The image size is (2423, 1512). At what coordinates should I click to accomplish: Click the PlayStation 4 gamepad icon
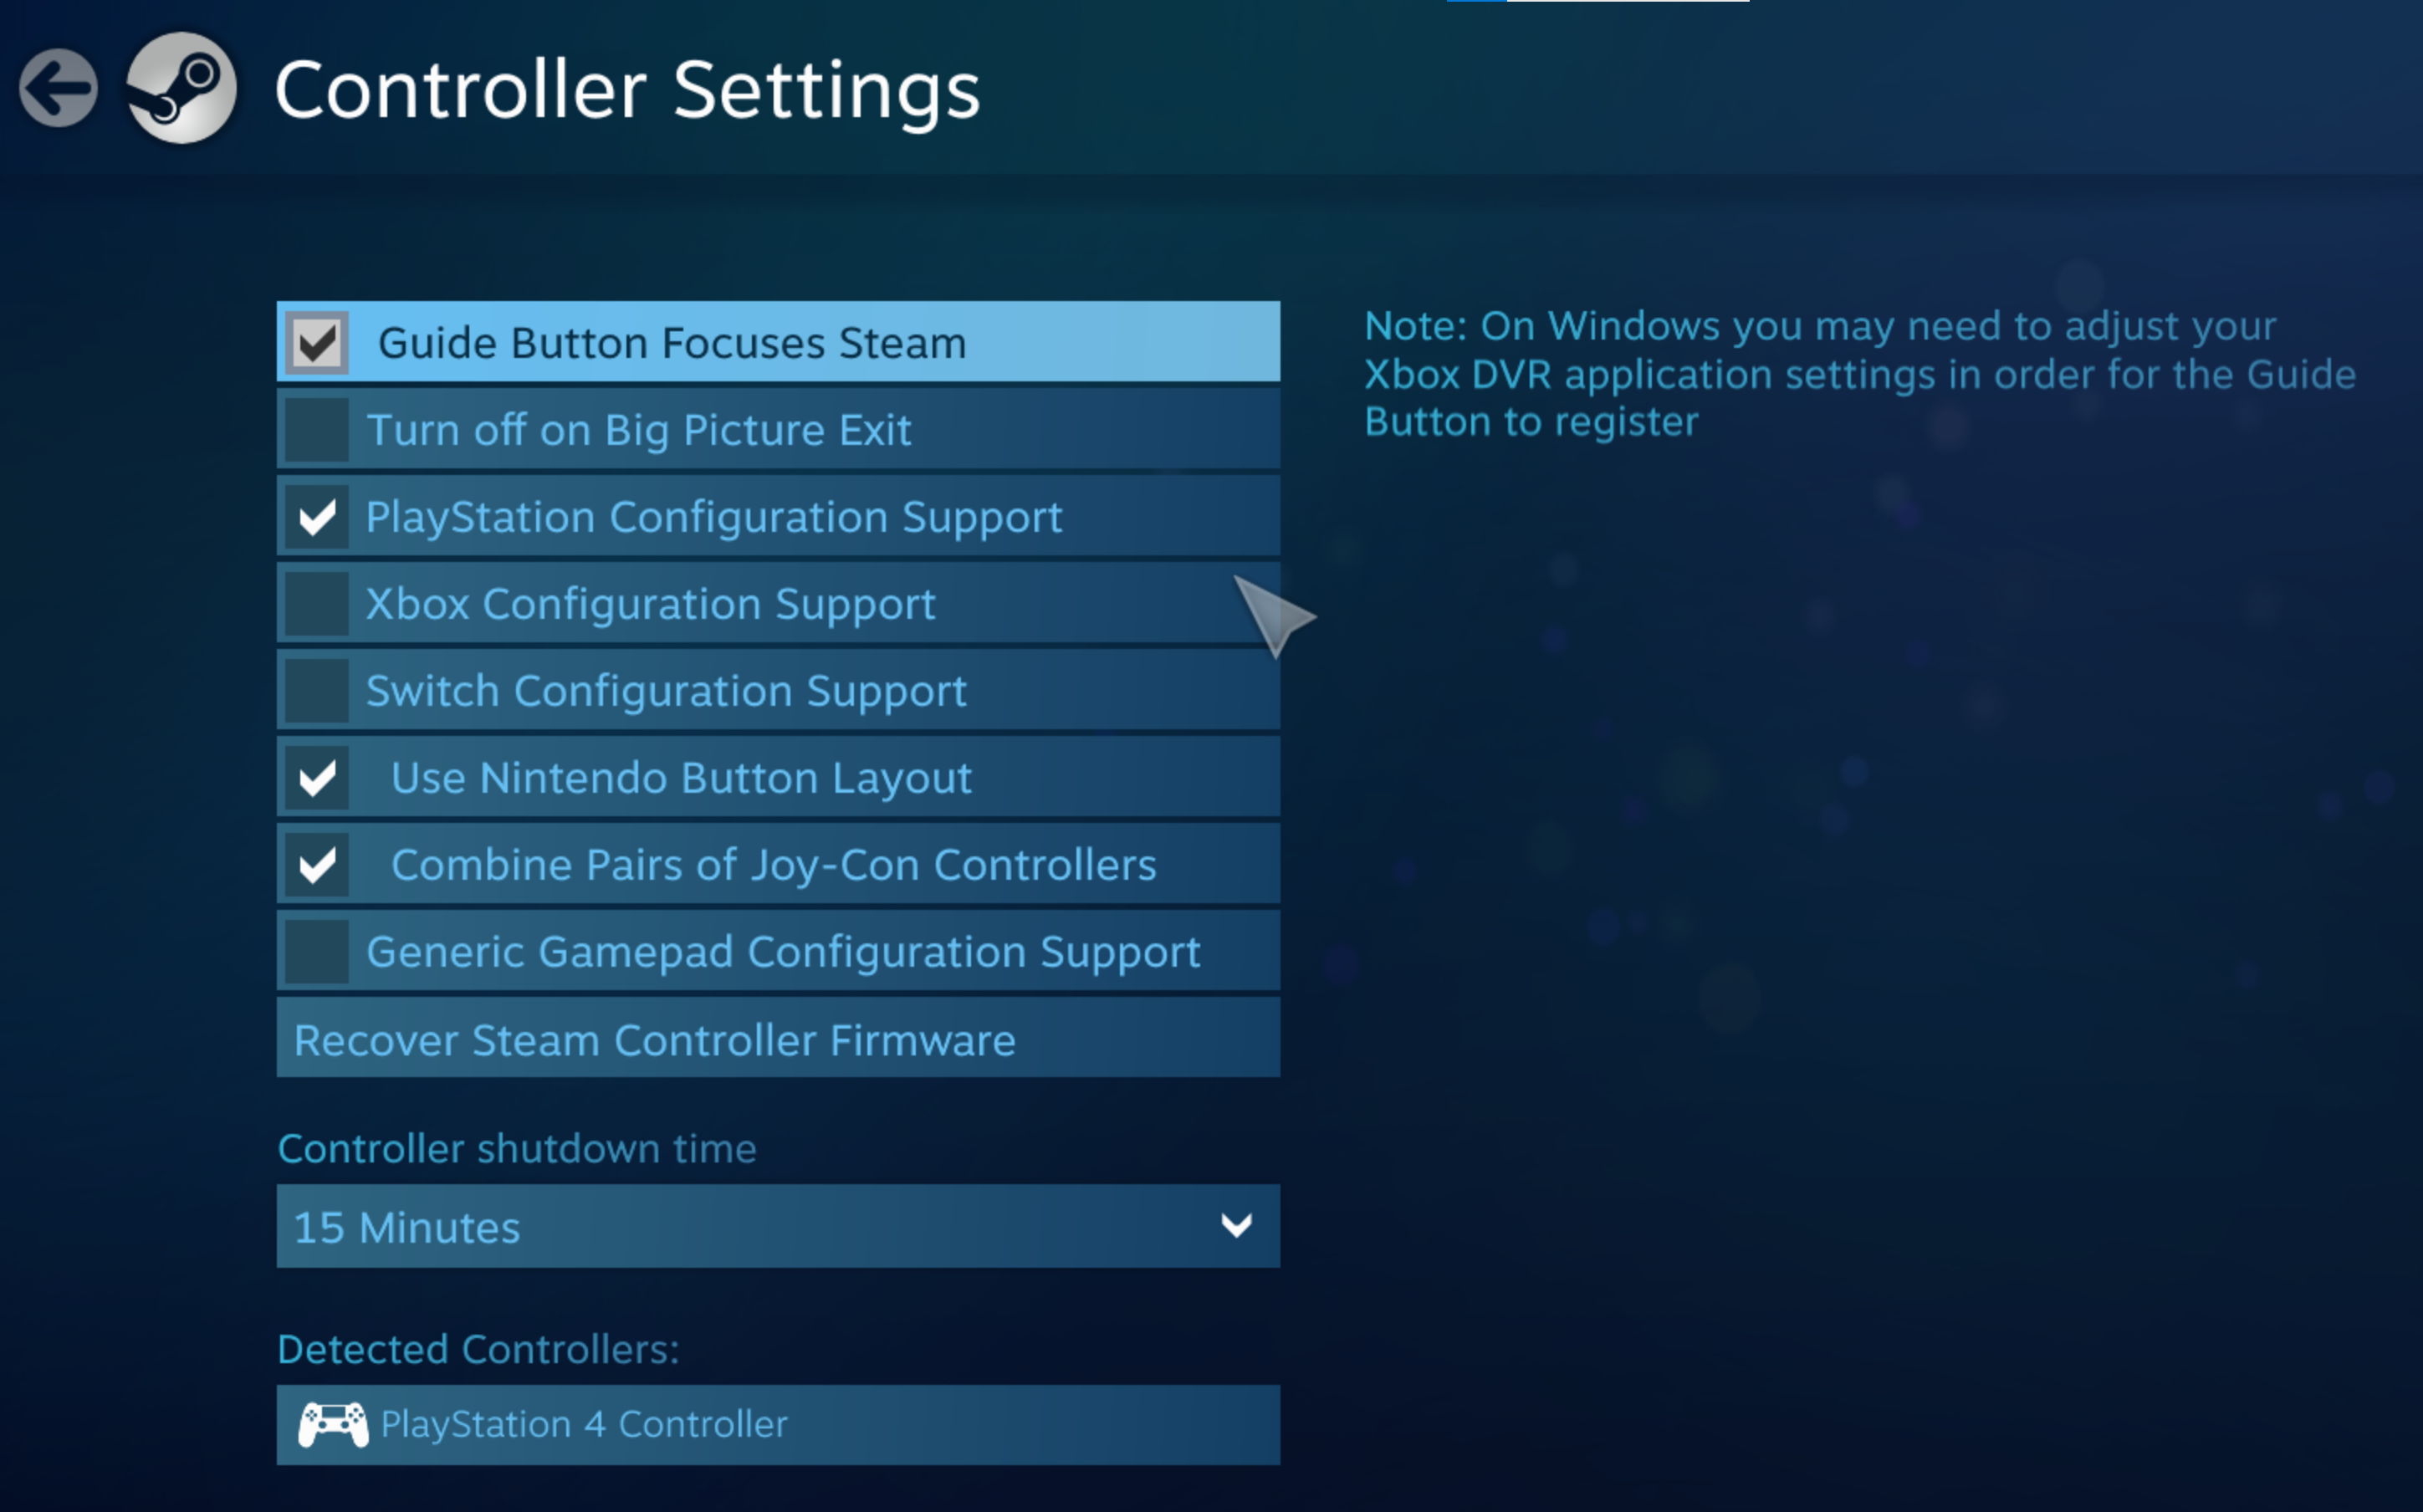pyautogui.click(x=333, y=1424)
